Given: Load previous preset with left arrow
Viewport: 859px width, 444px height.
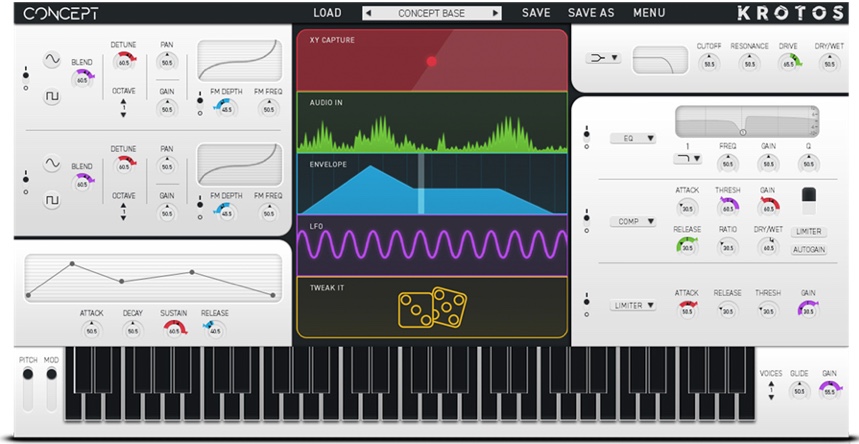Looking at the screenshot, I should click(x=368, y=13).
